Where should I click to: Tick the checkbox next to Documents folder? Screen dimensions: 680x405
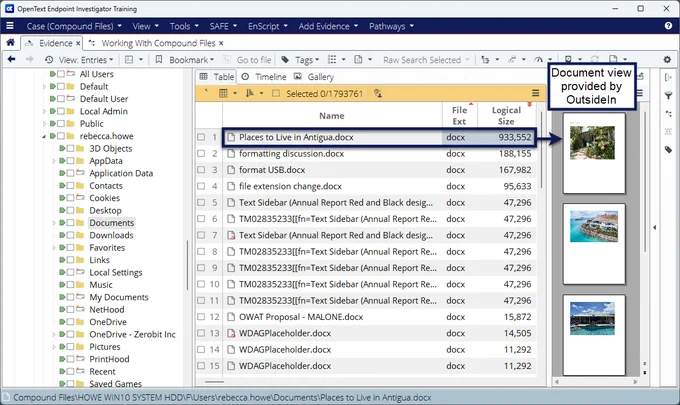(x=70, y=223)
